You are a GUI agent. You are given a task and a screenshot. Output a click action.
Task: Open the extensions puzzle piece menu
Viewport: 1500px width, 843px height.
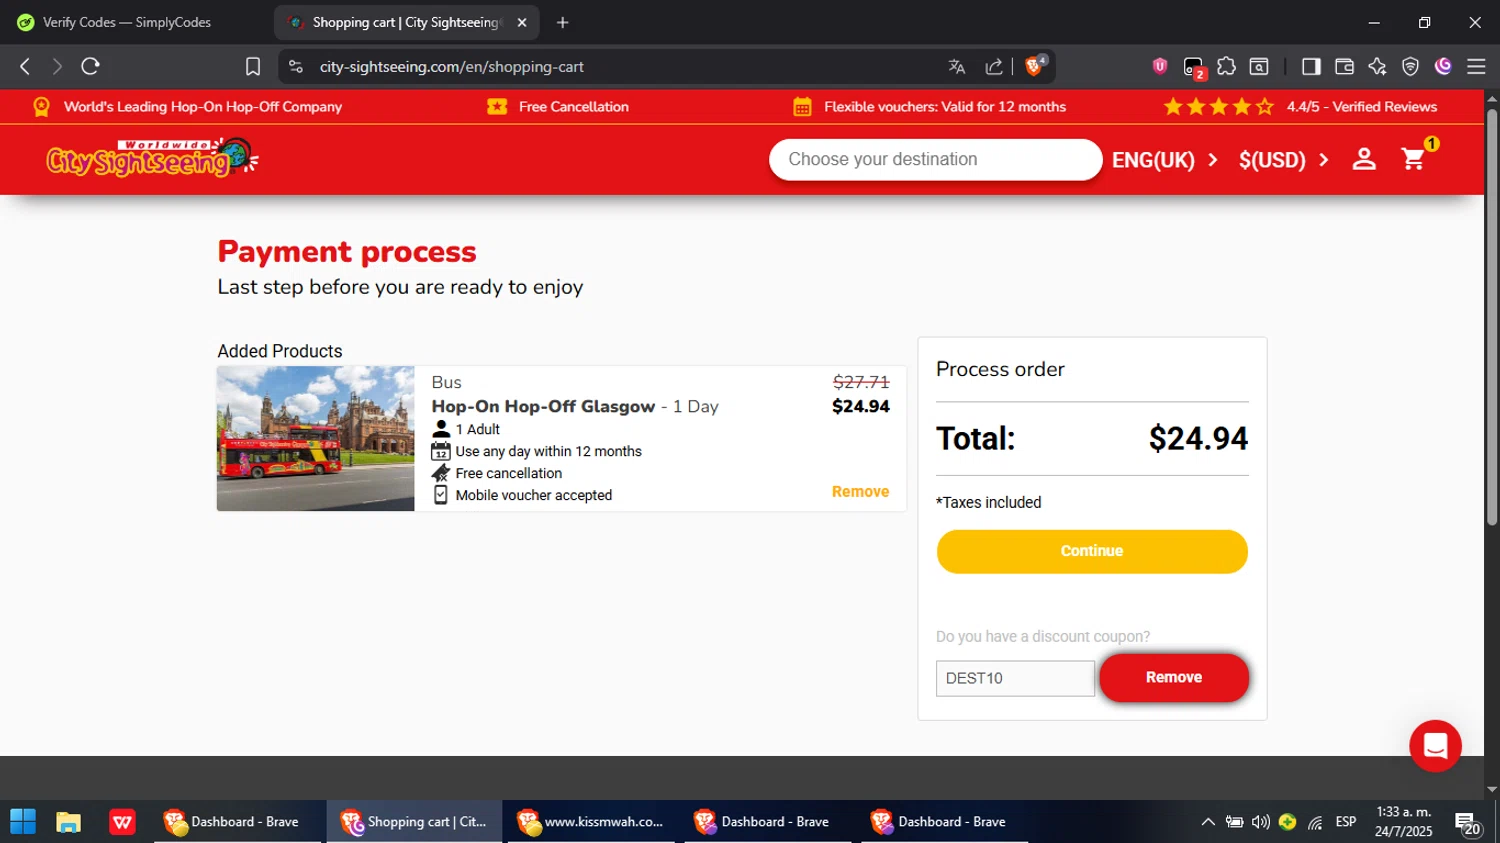pyautogui.click(x=1226, y=66)
